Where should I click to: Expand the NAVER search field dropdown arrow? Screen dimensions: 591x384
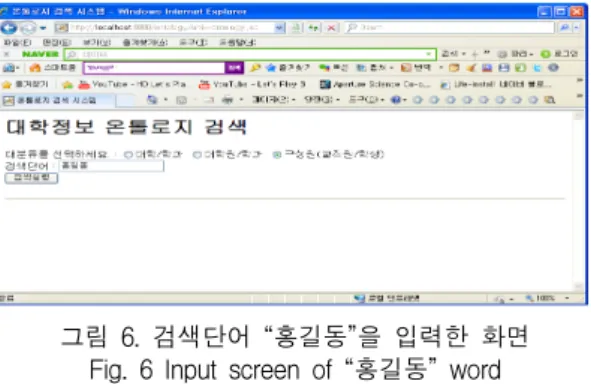point(428,54)
